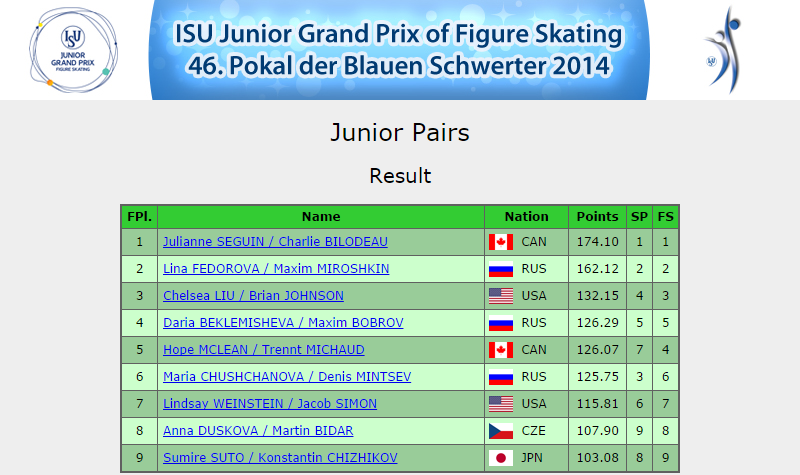Open Sumire SUTO / Konstantin CHIZHIKOV link
800x475 pixels.
tap(280, 458)
